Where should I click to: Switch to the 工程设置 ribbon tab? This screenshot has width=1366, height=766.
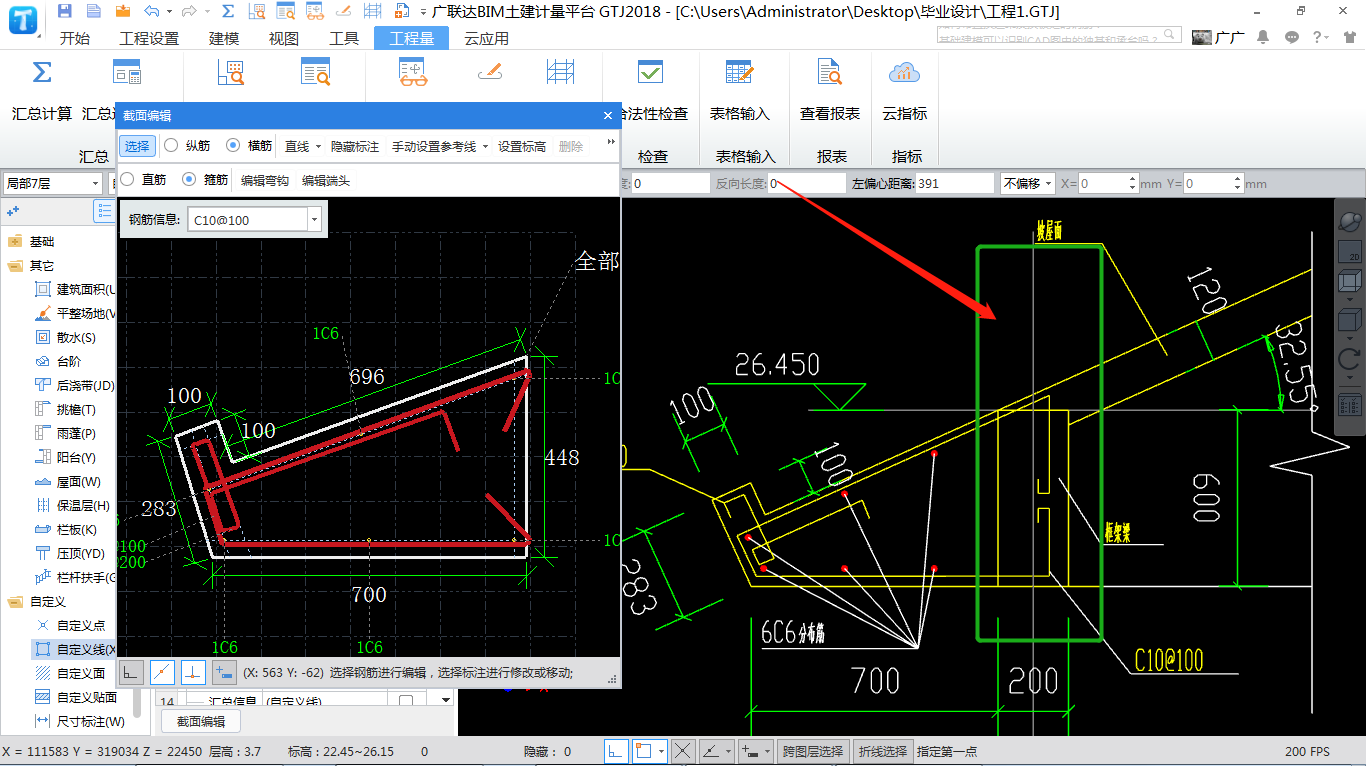click(x=149, y=38)
